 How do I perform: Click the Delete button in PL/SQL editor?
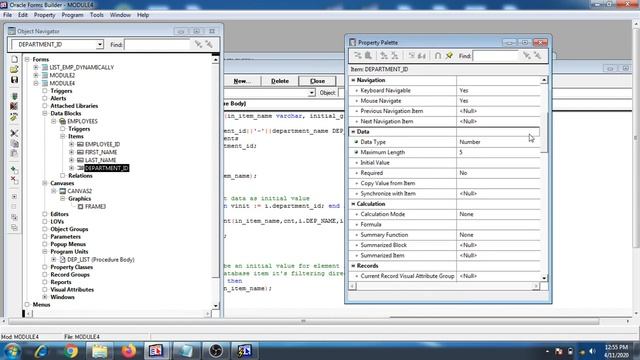280,81
